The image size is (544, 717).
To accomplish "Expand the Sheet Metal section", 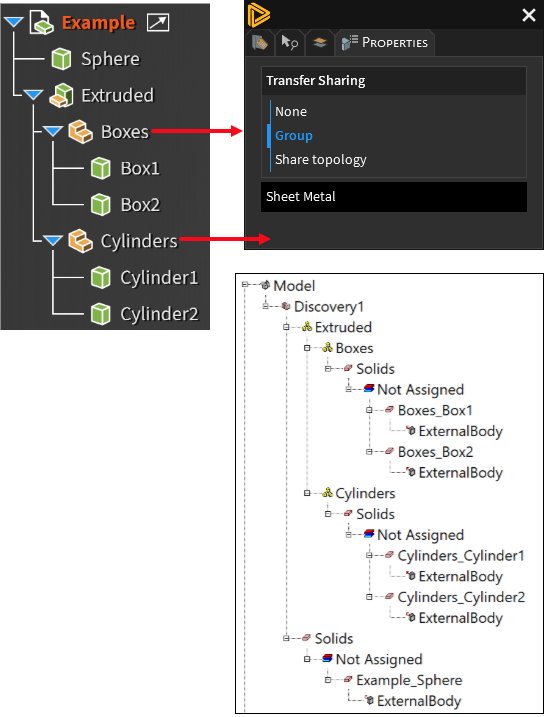I will coord(394,197).
